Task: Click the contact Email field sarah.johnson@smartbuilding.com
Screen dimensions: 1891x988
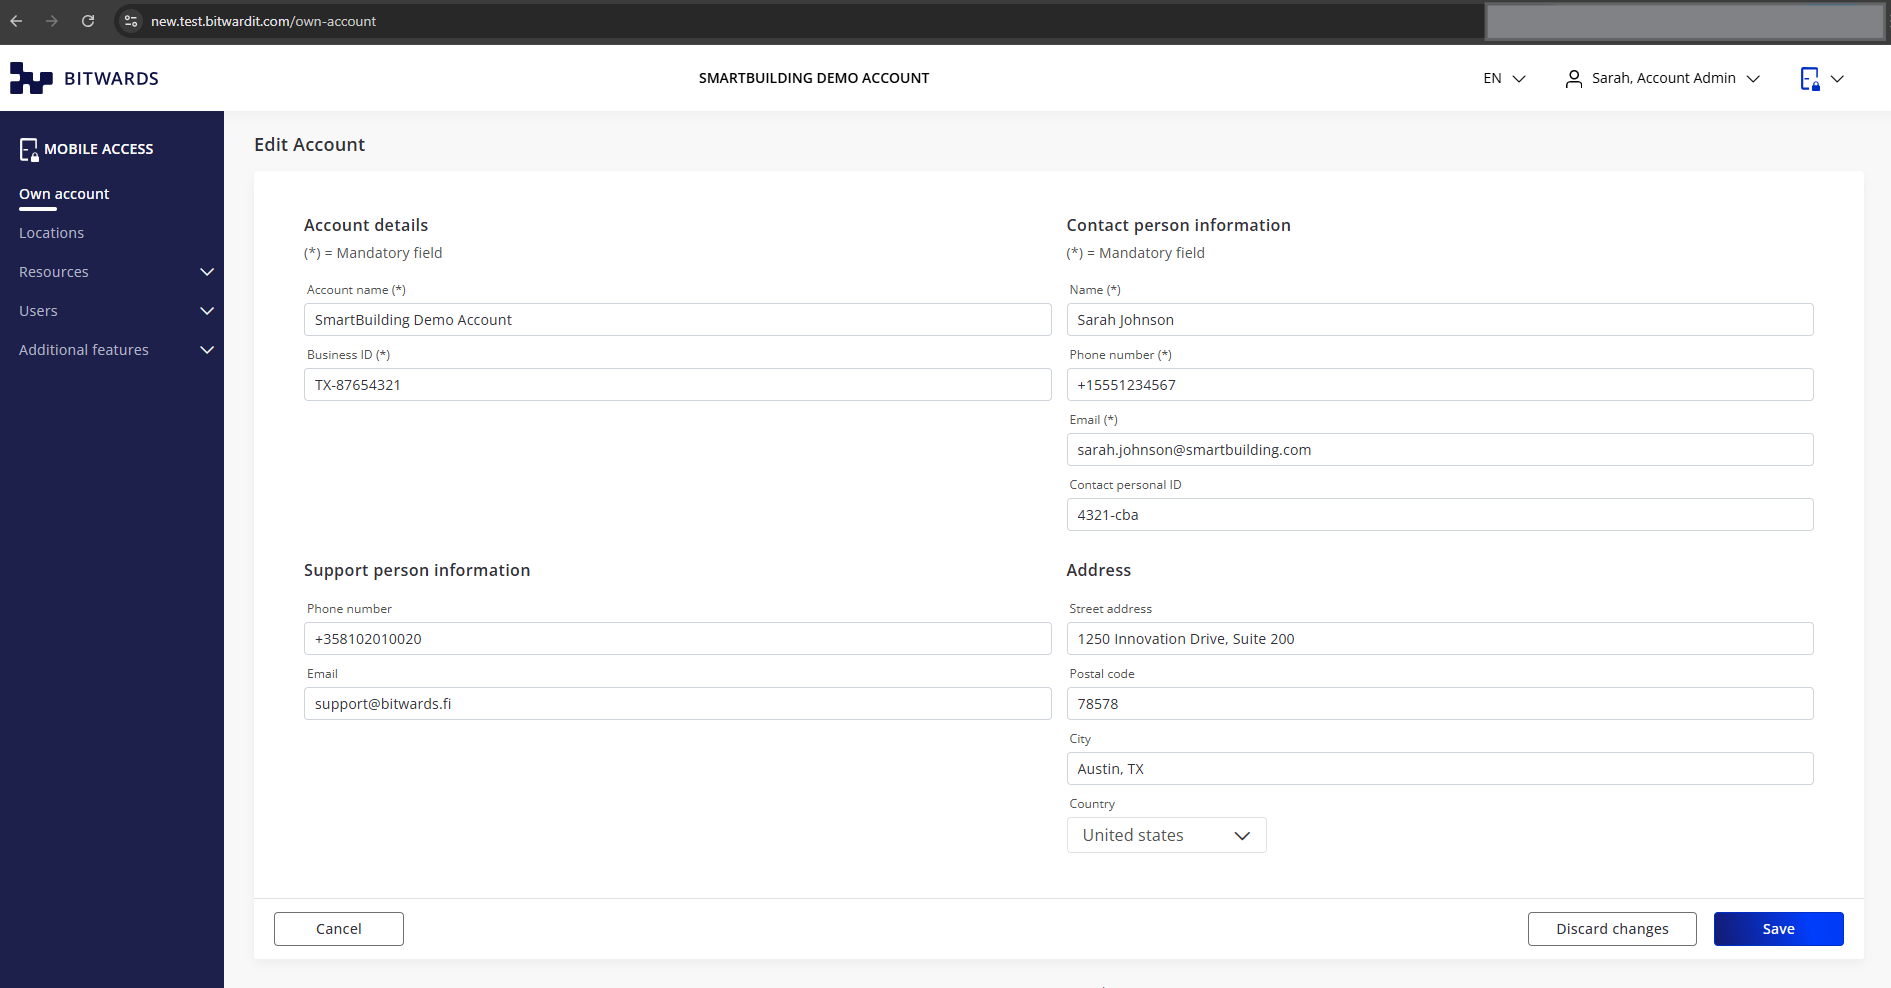Action: click(1440, 450)
